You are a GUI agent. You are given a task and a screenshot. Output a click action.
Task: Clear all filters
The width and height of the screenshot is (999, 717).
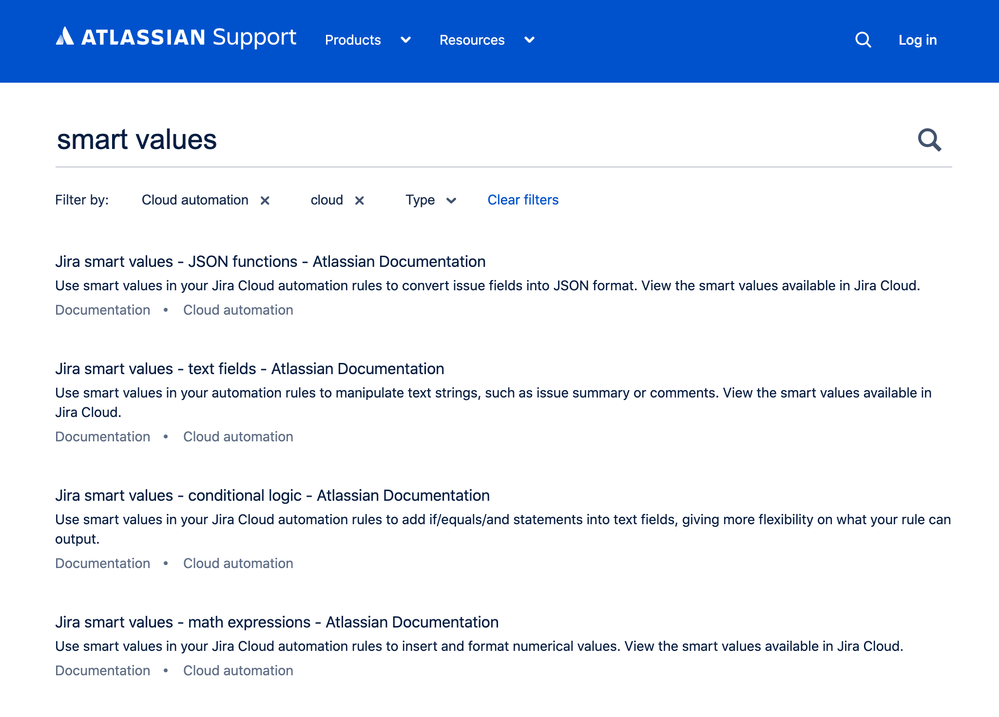(x=522, y=200)
